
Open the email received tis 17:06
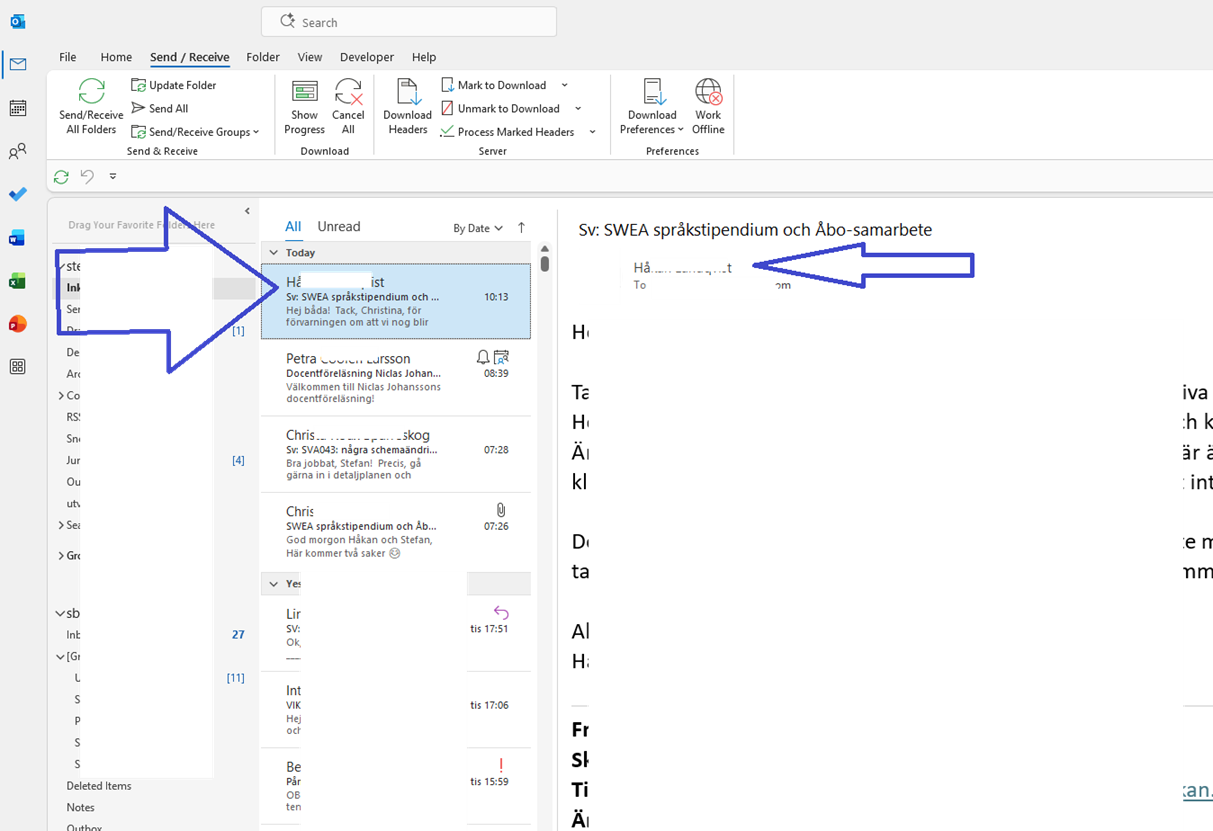(x=396, y=709)
